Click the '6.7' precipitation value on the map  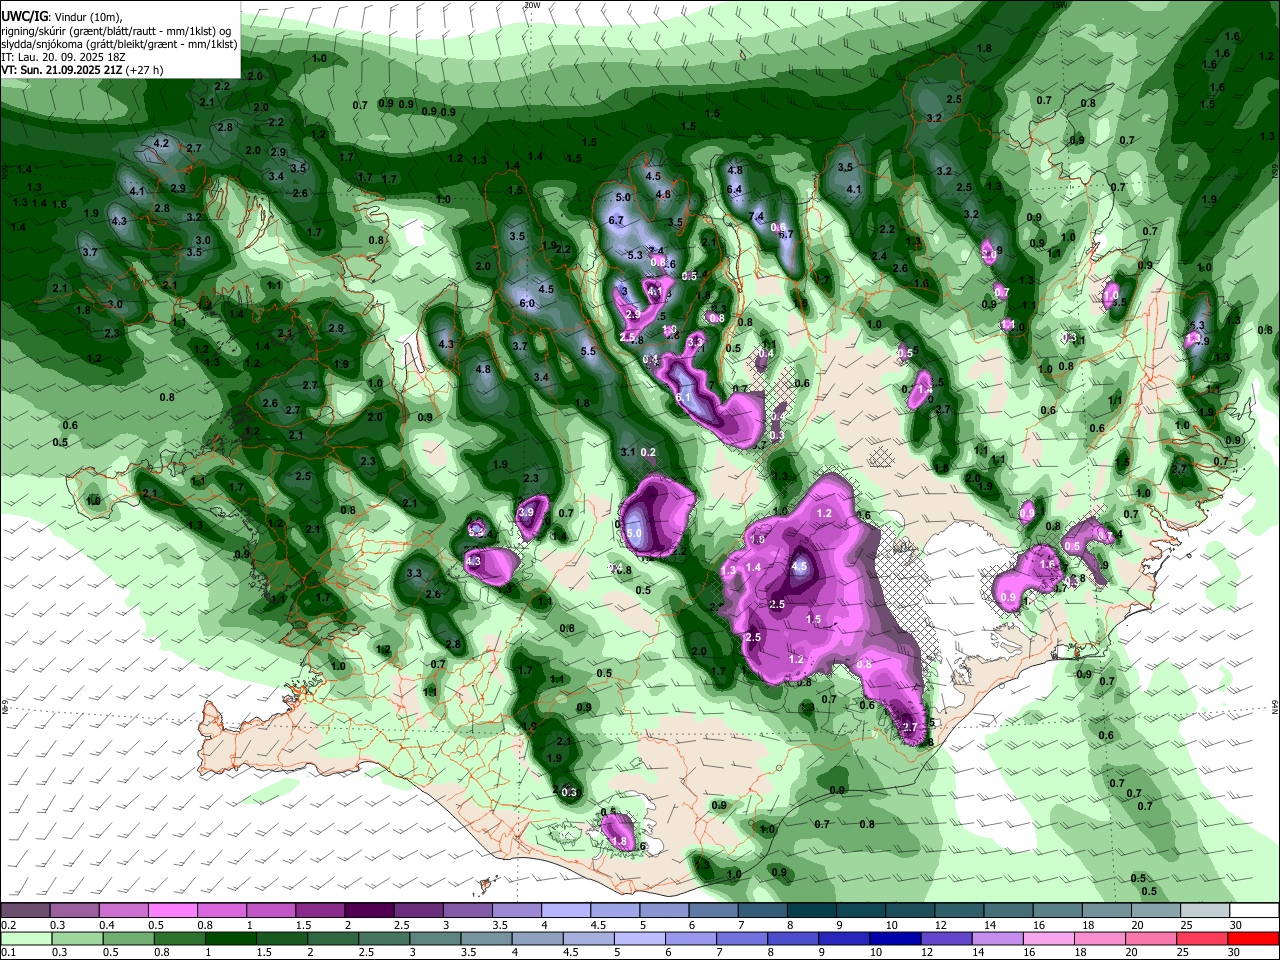(616, 220)
